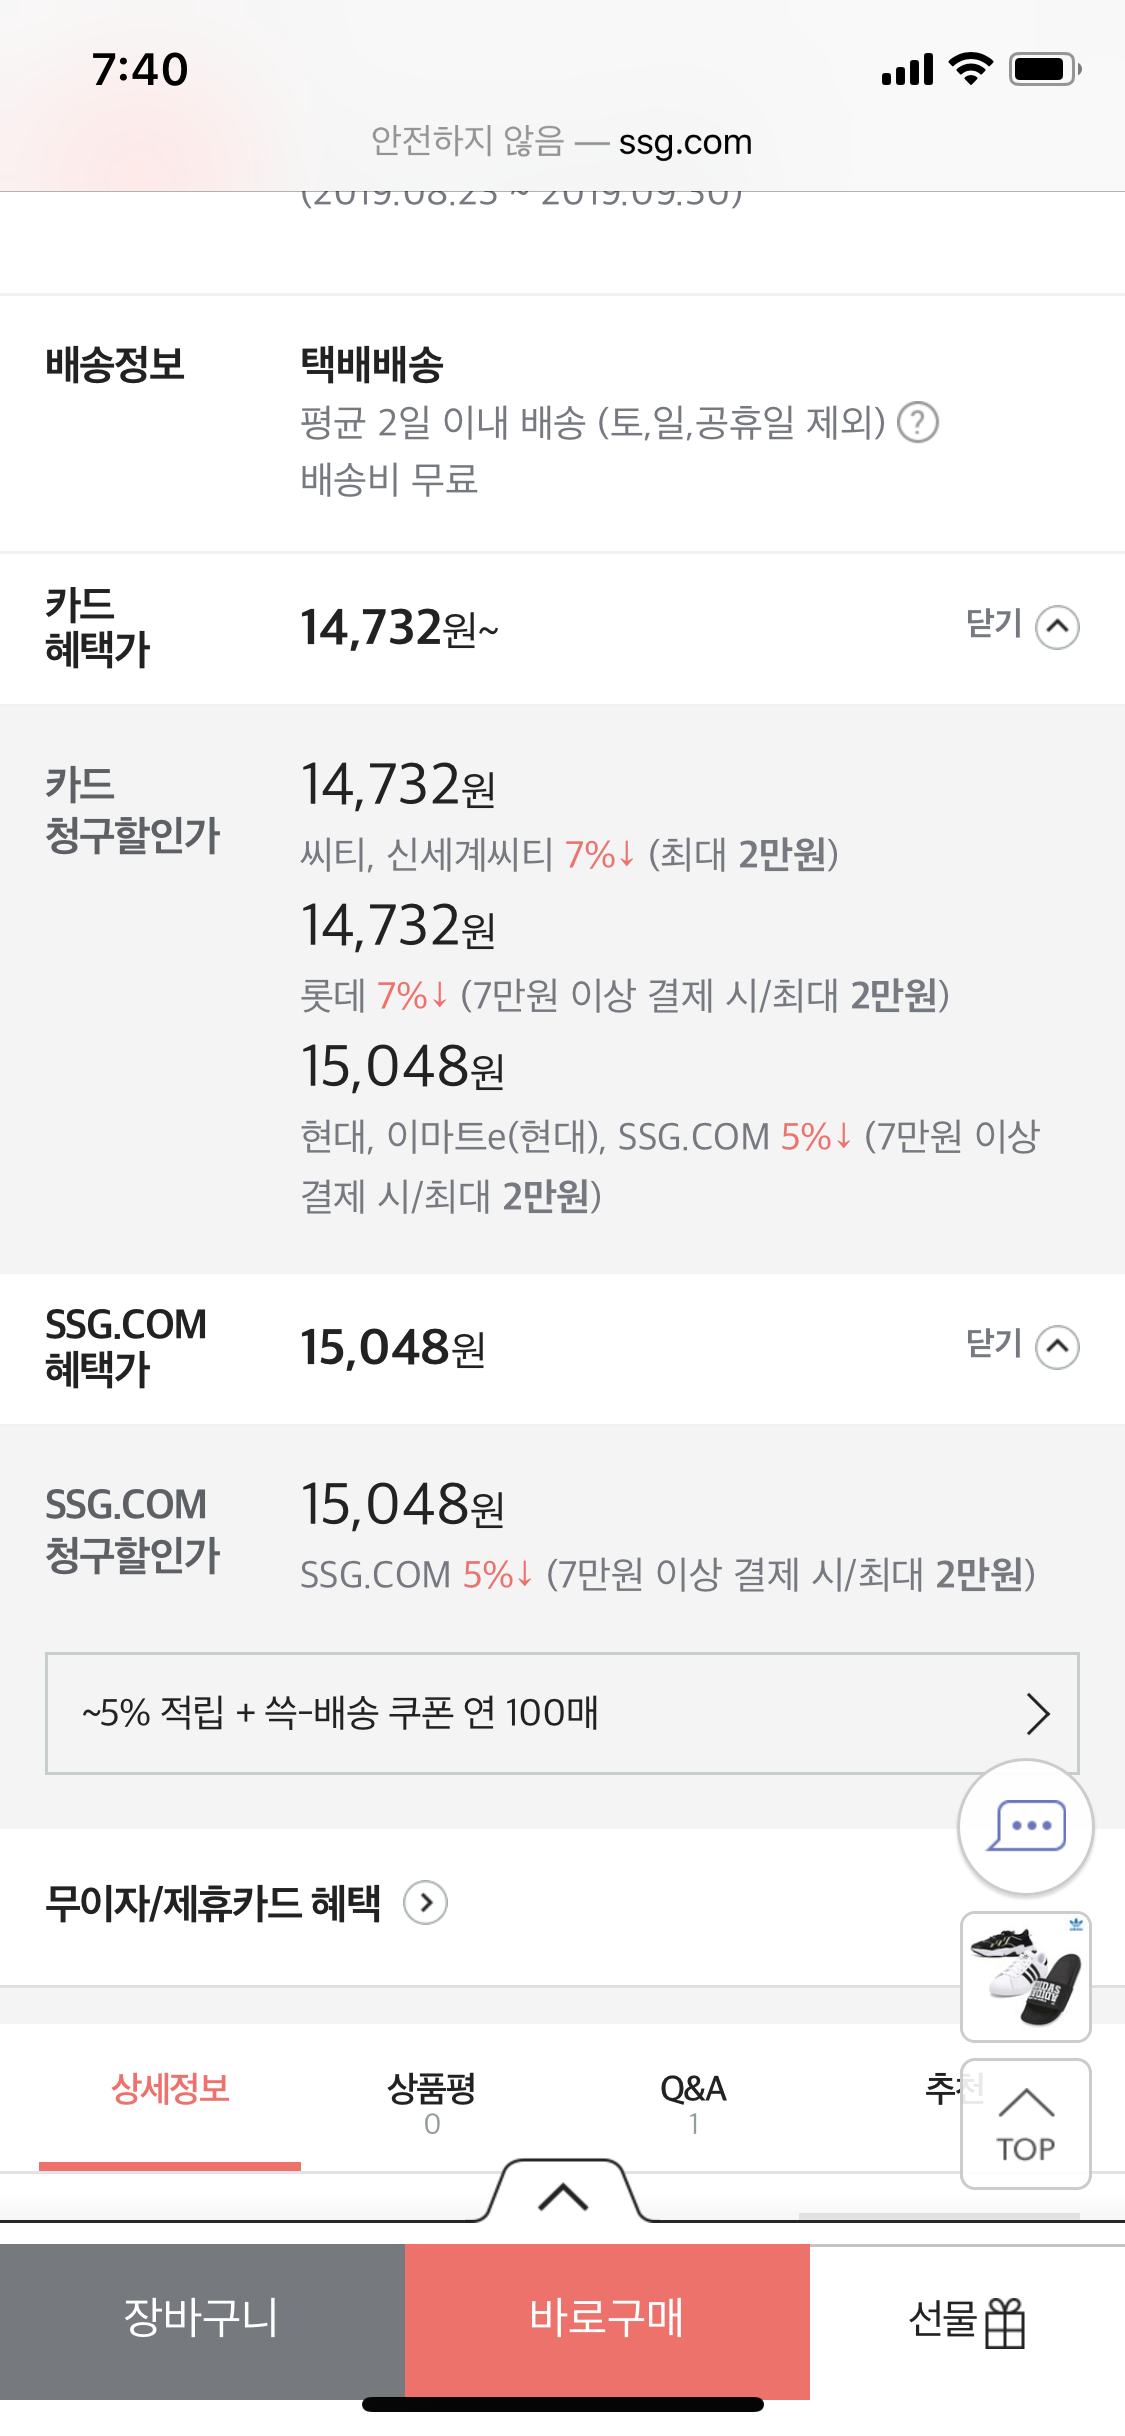Tap the delivery info question mark icon
The width and height of the screenshot is (1125, 2436).
pos(917,422)
